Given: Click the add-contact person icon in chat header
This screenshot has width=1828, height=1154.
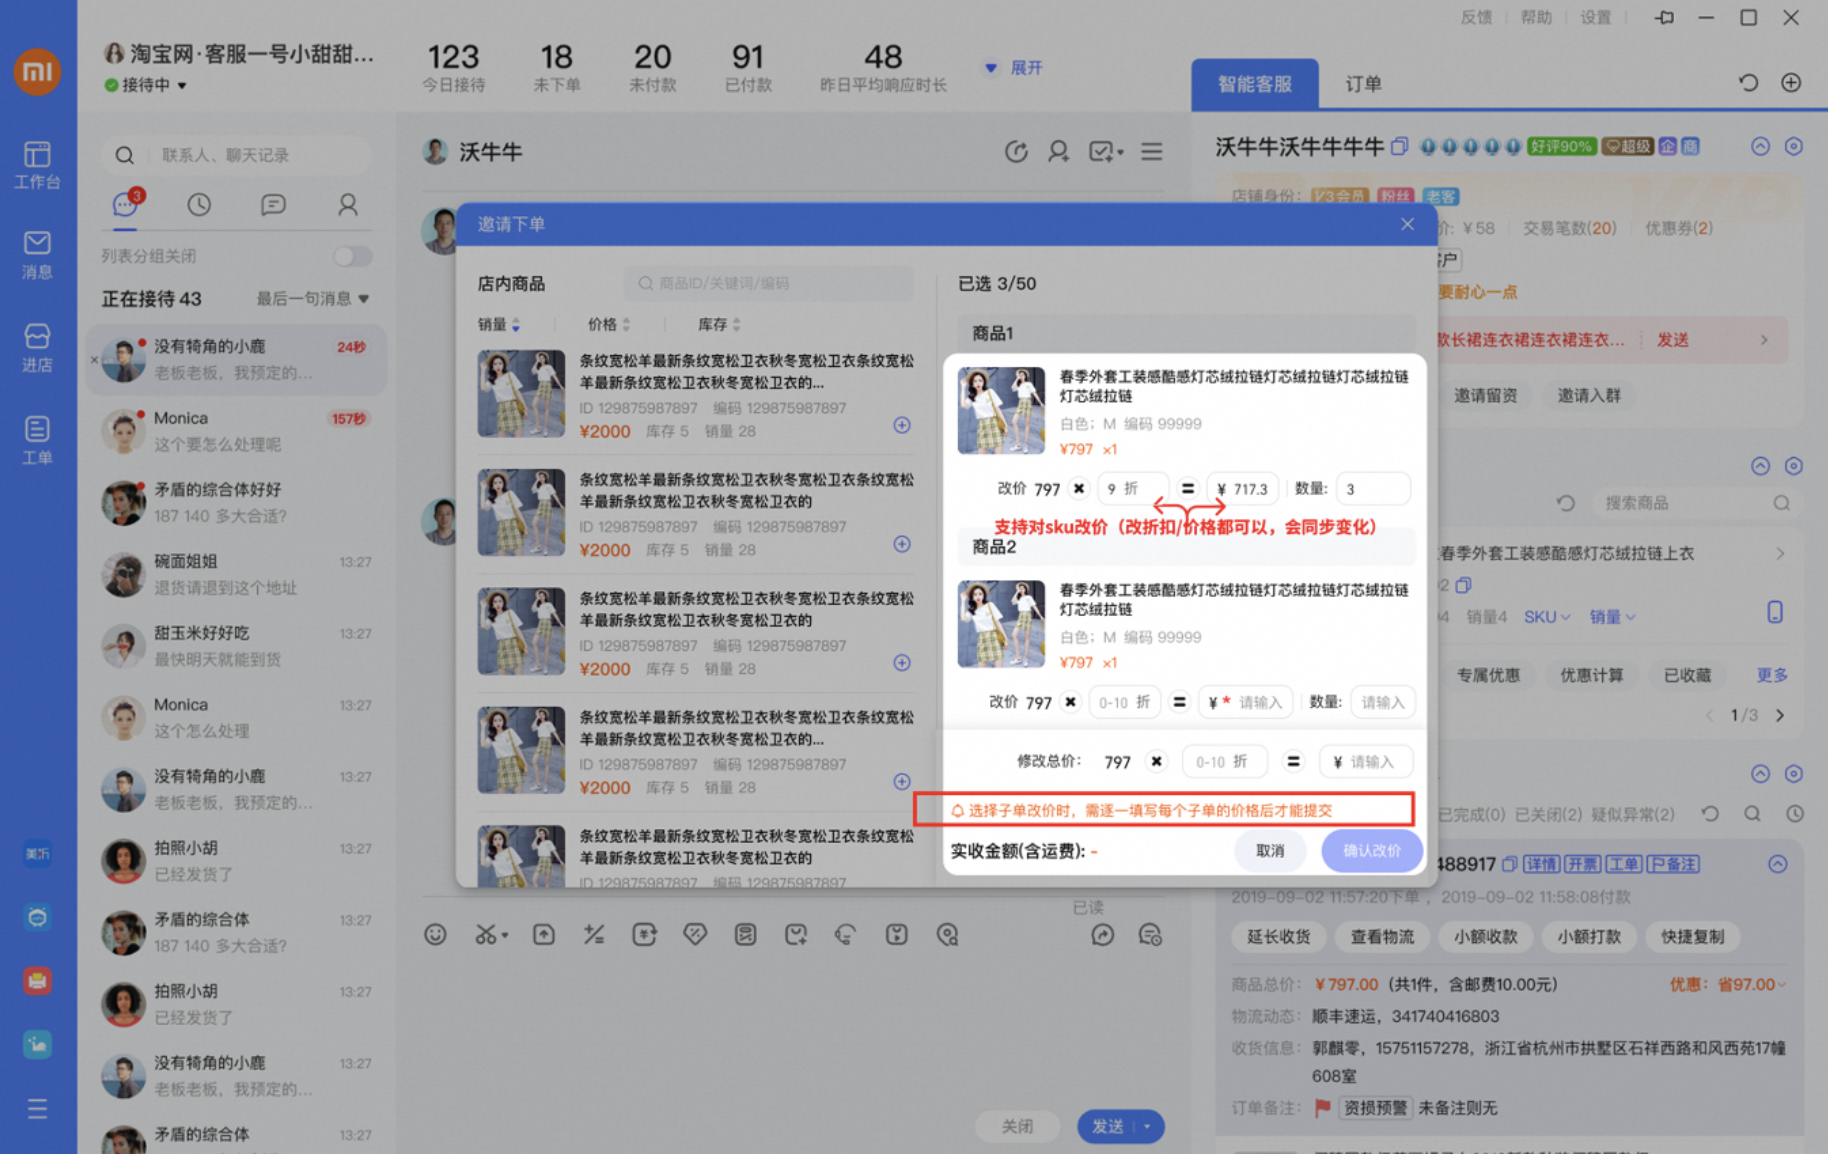Looking at the screenshot, I should tap(1058, 152).
